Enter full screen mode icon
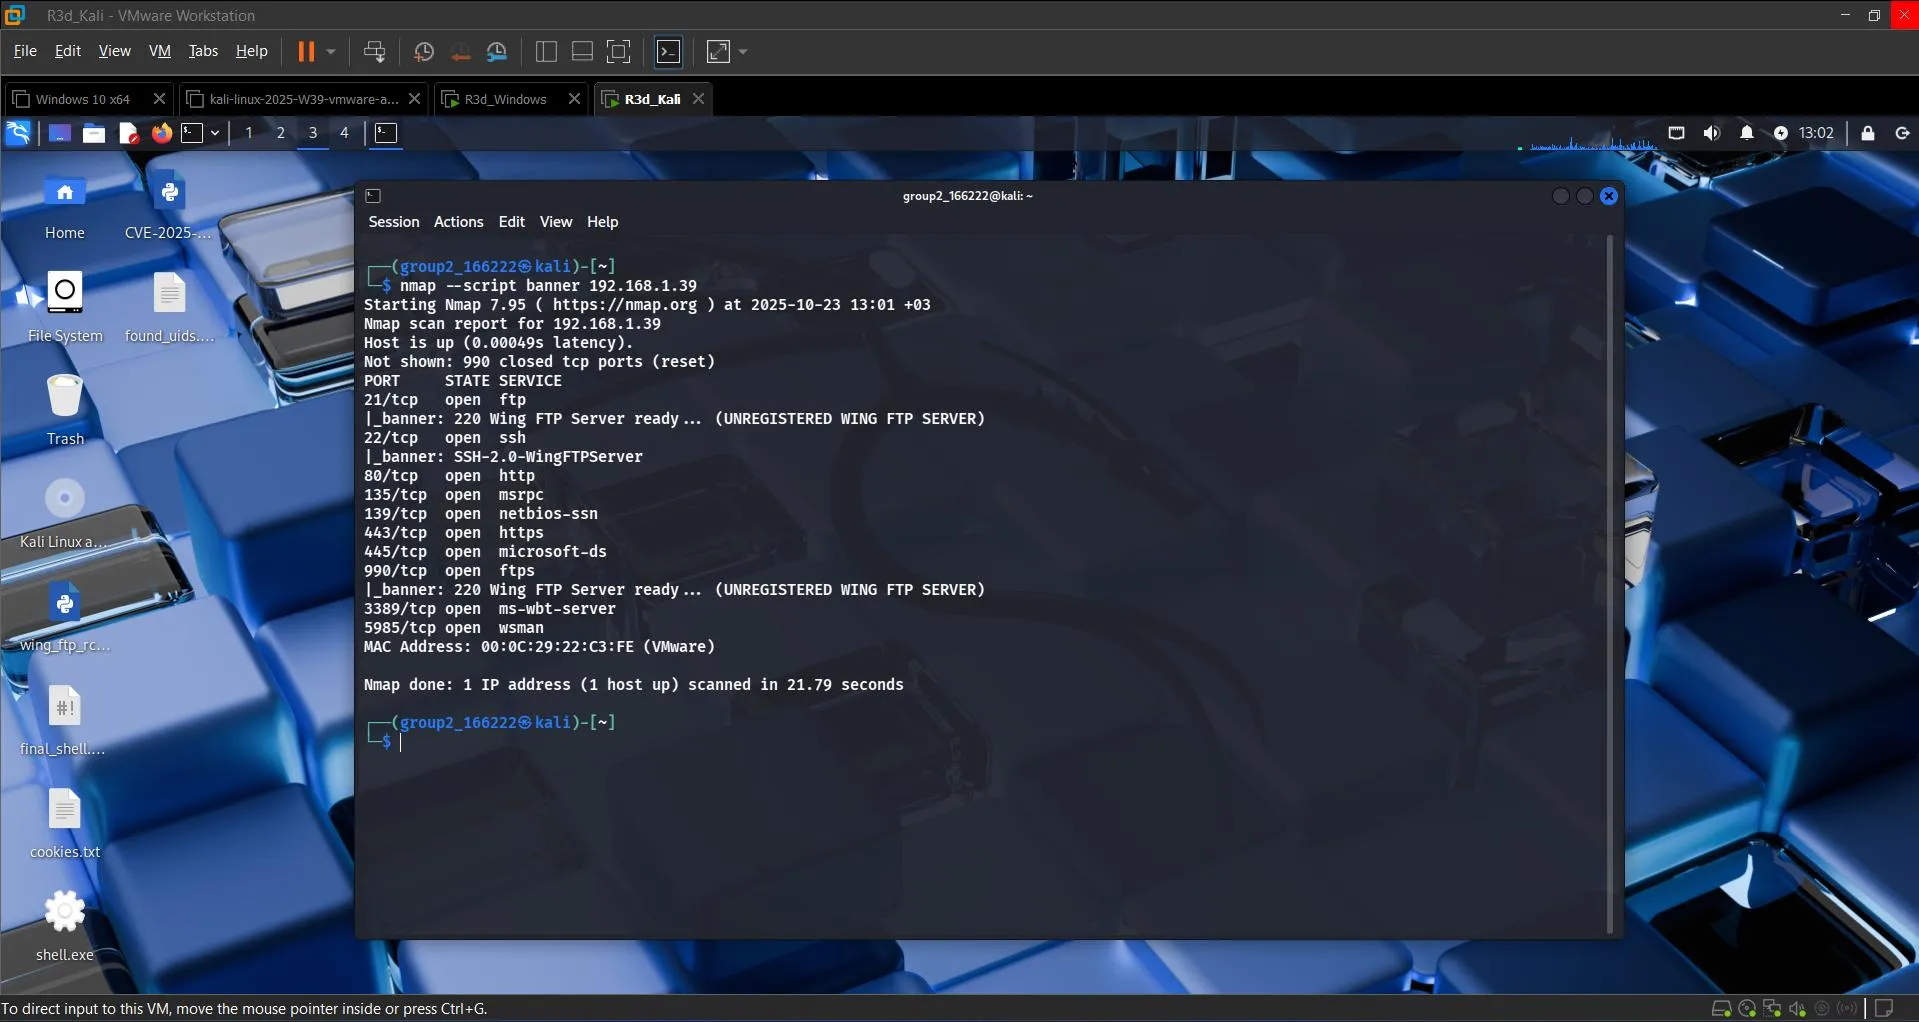Screen dimensions: 1919x1022 619,51
